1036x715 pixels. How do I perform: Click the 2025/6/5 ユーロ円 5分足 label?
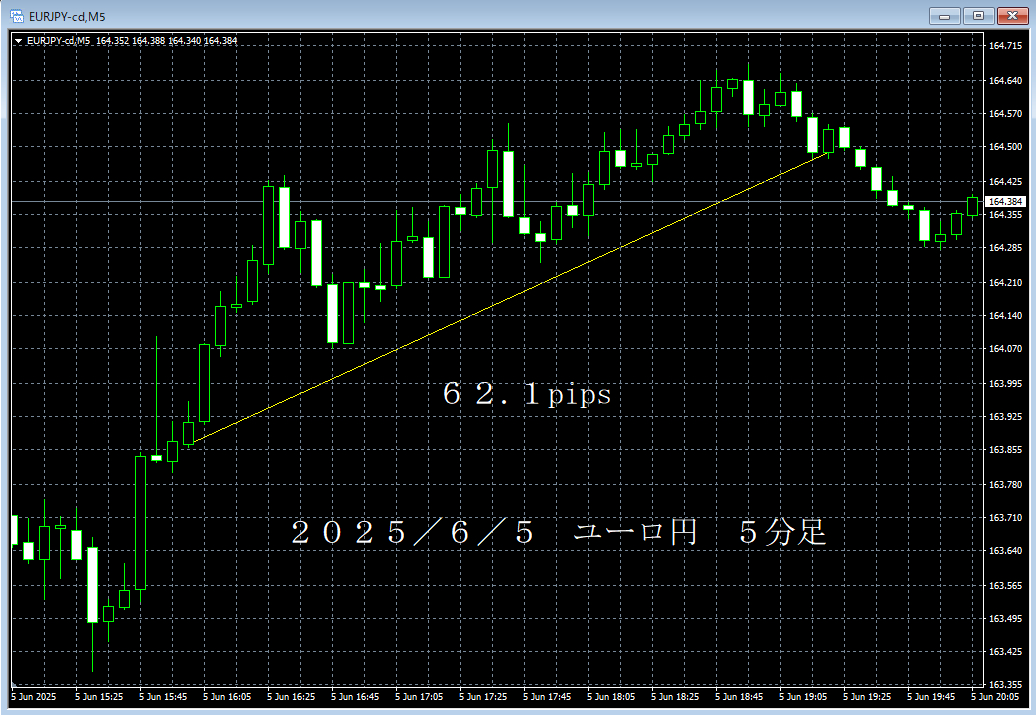click(x=559, y=532)
